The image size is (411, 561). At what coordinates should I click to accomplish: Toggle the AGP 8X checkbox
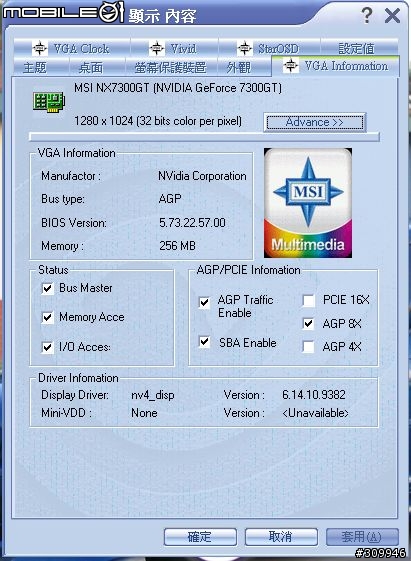coord(308,324)
